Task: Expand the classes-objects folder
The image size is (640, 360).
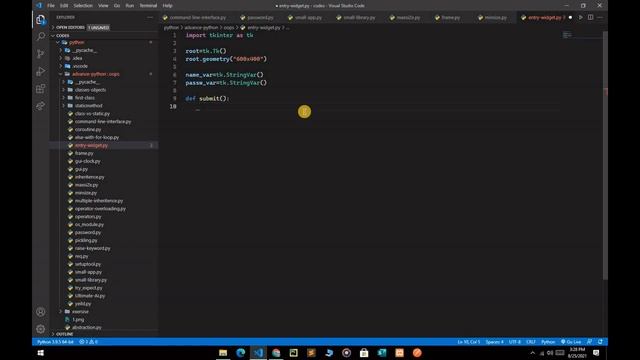Action: pos(90,90)
